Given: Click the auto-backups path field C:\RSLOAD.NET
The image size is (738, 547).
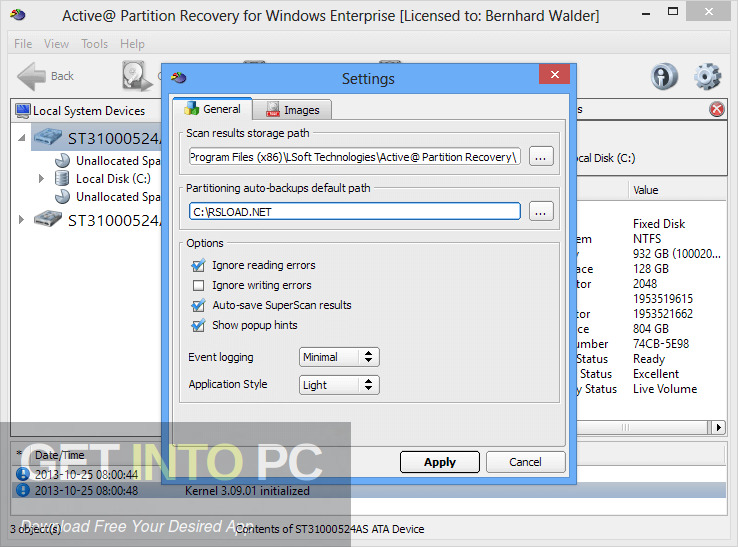Looking at the screenshot, I should 355,212.
